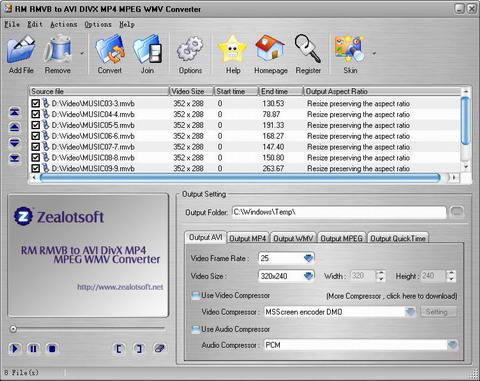Uncheck the MUSIC07-7.rmvb file checkbox
The height and width of the screenshot is (381, 480).
[x=35, y=147]
